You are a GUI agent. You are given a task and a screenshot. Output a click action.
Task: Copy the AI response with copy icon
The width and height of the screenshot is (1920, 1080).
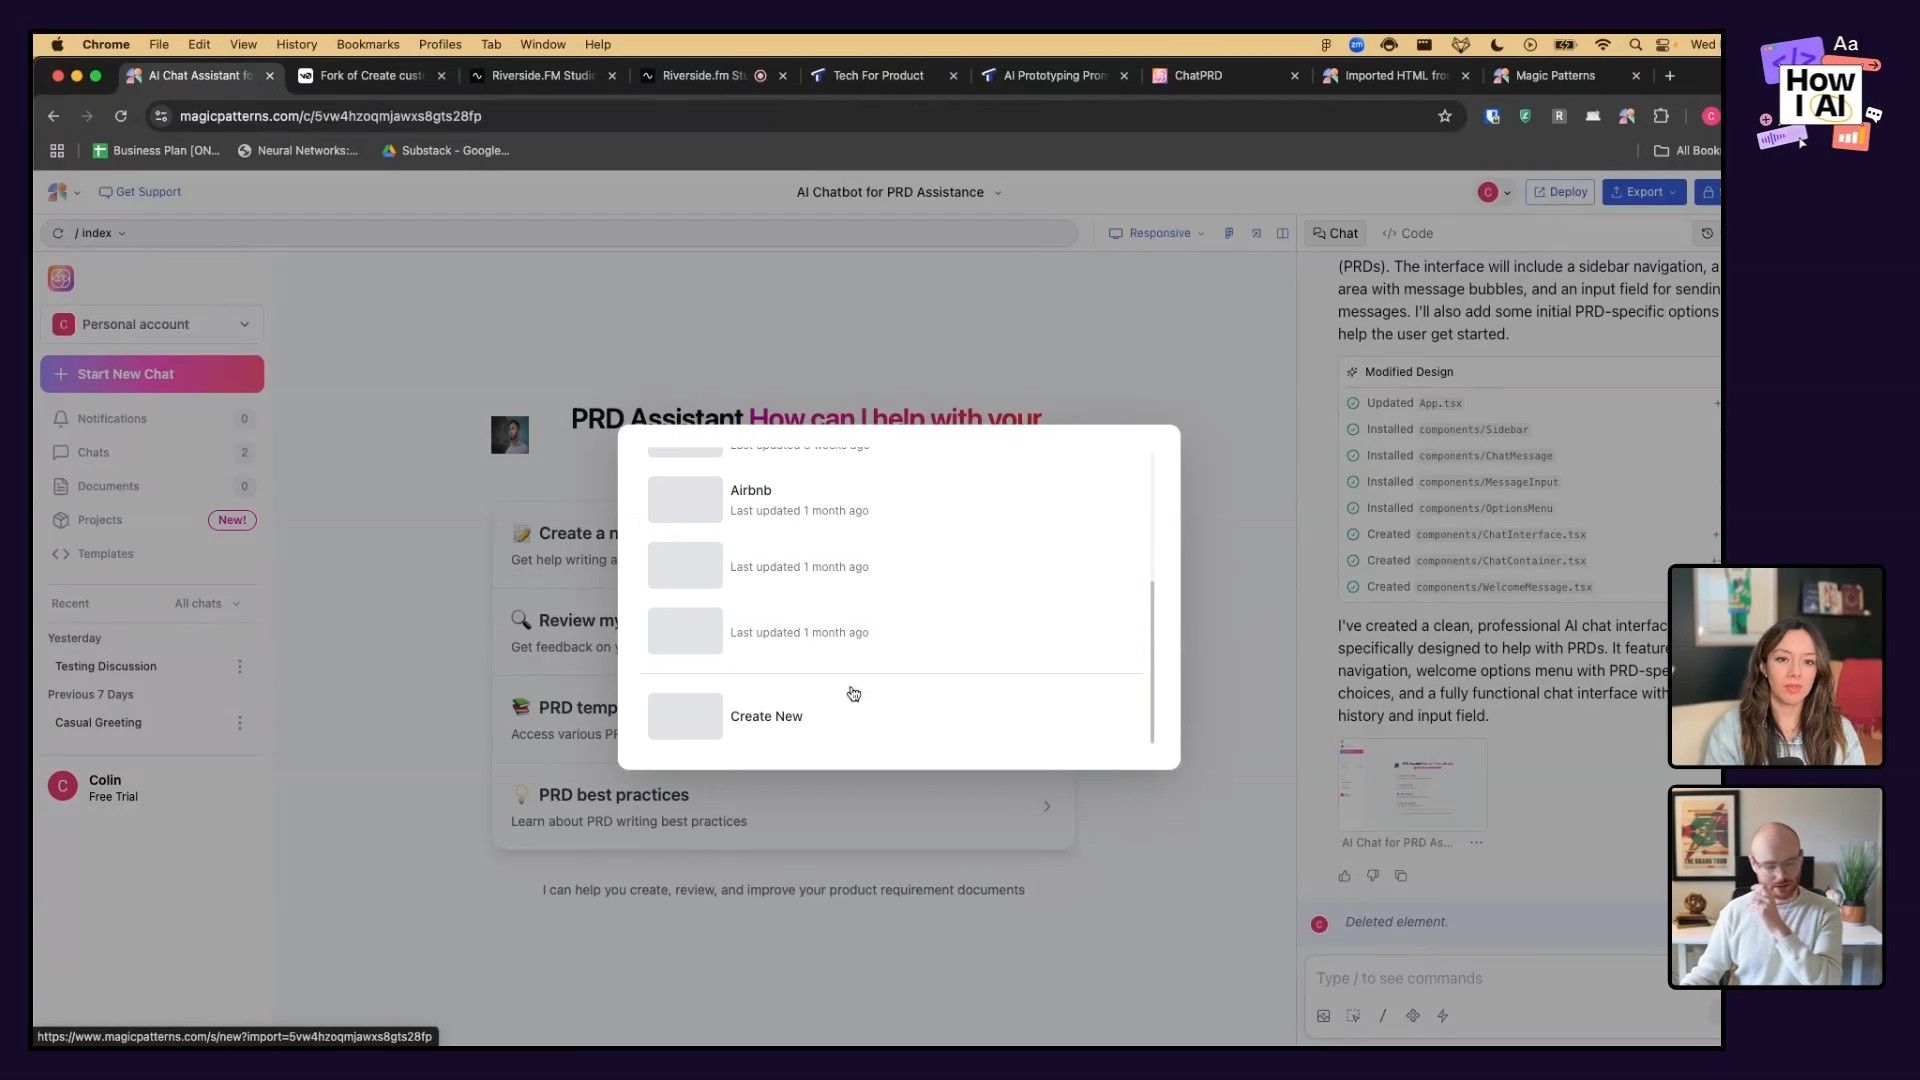1401,876
